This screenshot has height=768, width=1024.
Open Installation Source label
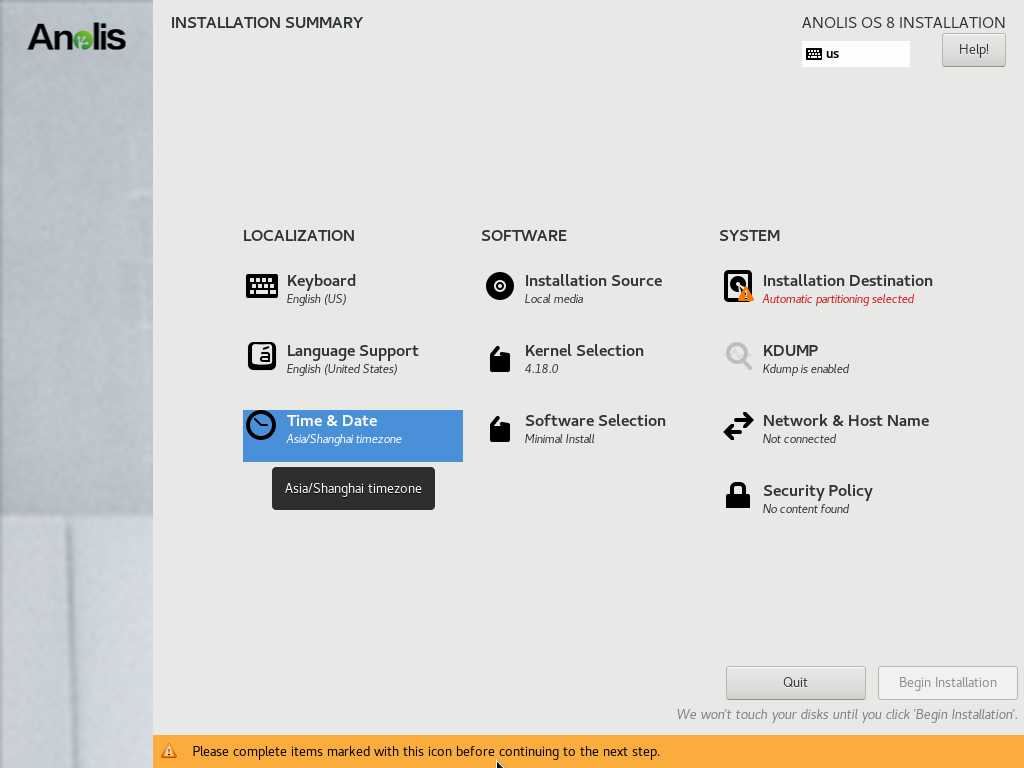coord(593,281)
